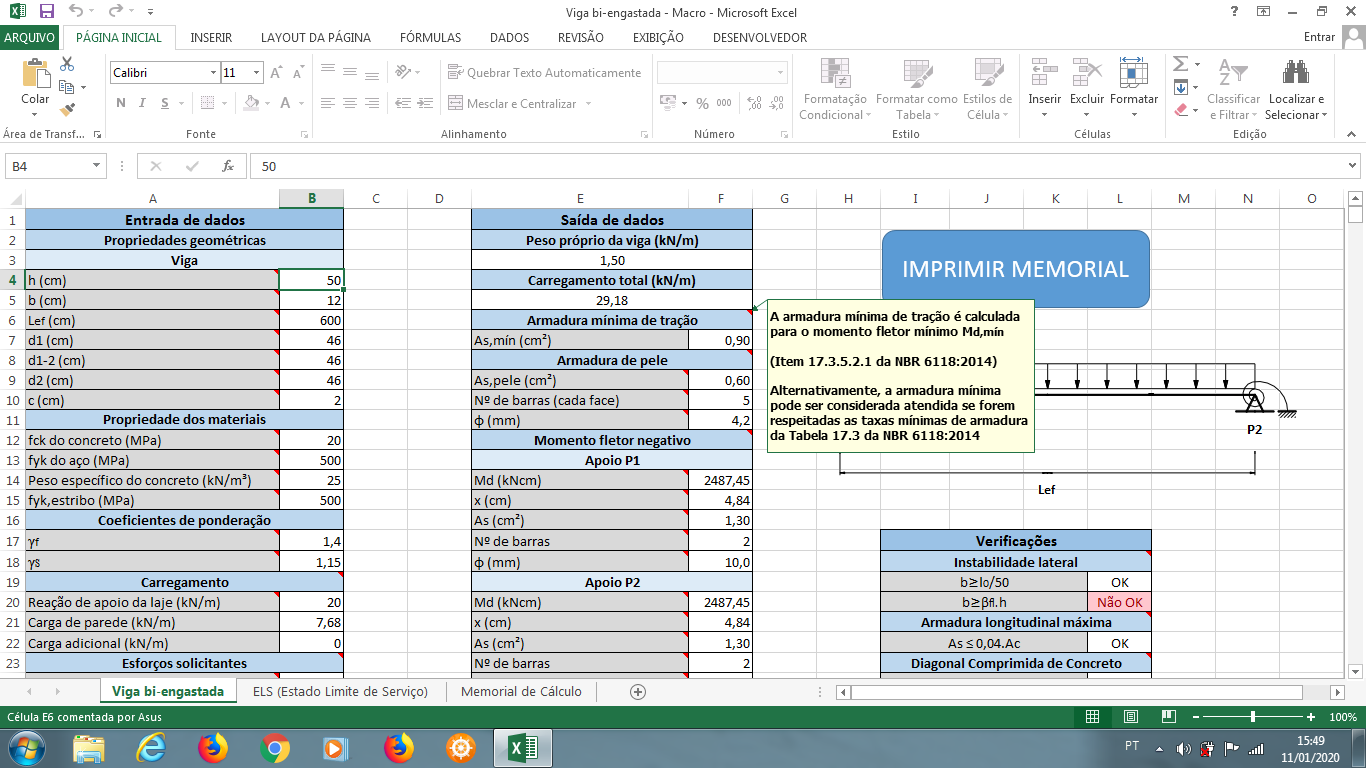Image resolution: width=1366 pixels, height=768 pixels.
Task: Click the scissors Cut icon
Action: pos(67,64)
